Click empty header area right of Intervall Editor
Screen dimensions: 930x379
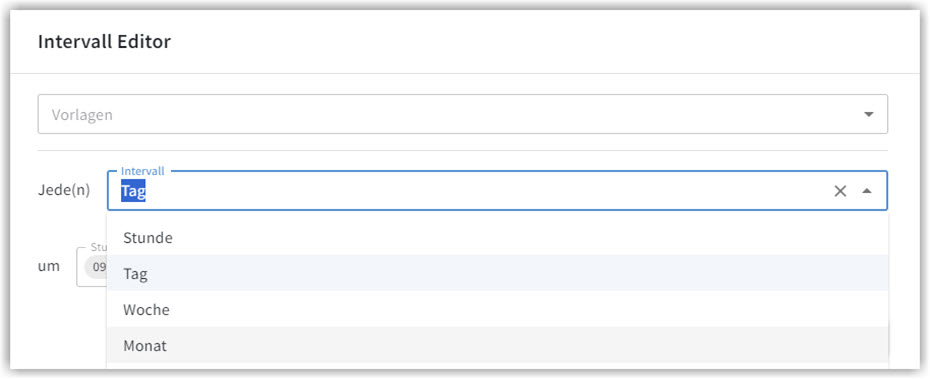coord(534,42)
